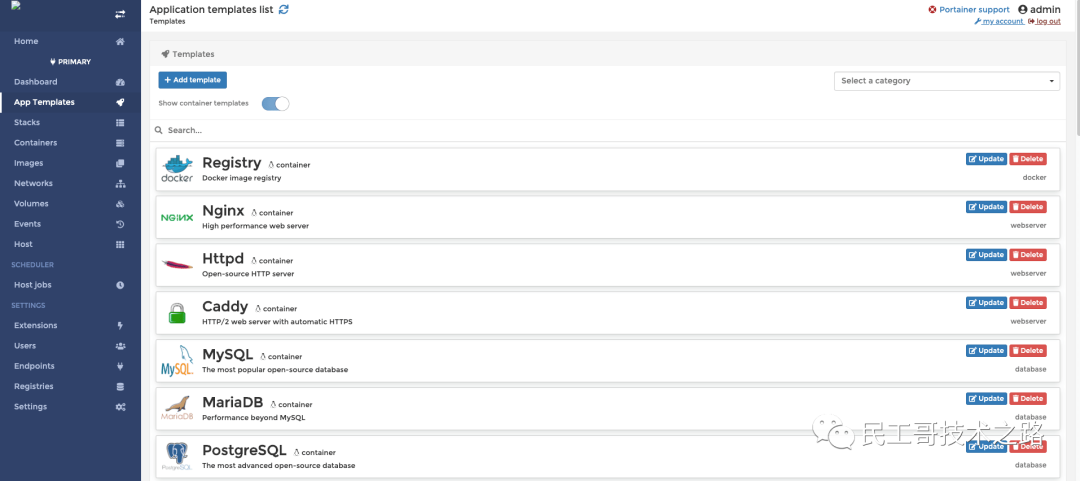Click the Add template button
Image resolution: width=1080 pixels, height=481 pixels.
[192, 80]
